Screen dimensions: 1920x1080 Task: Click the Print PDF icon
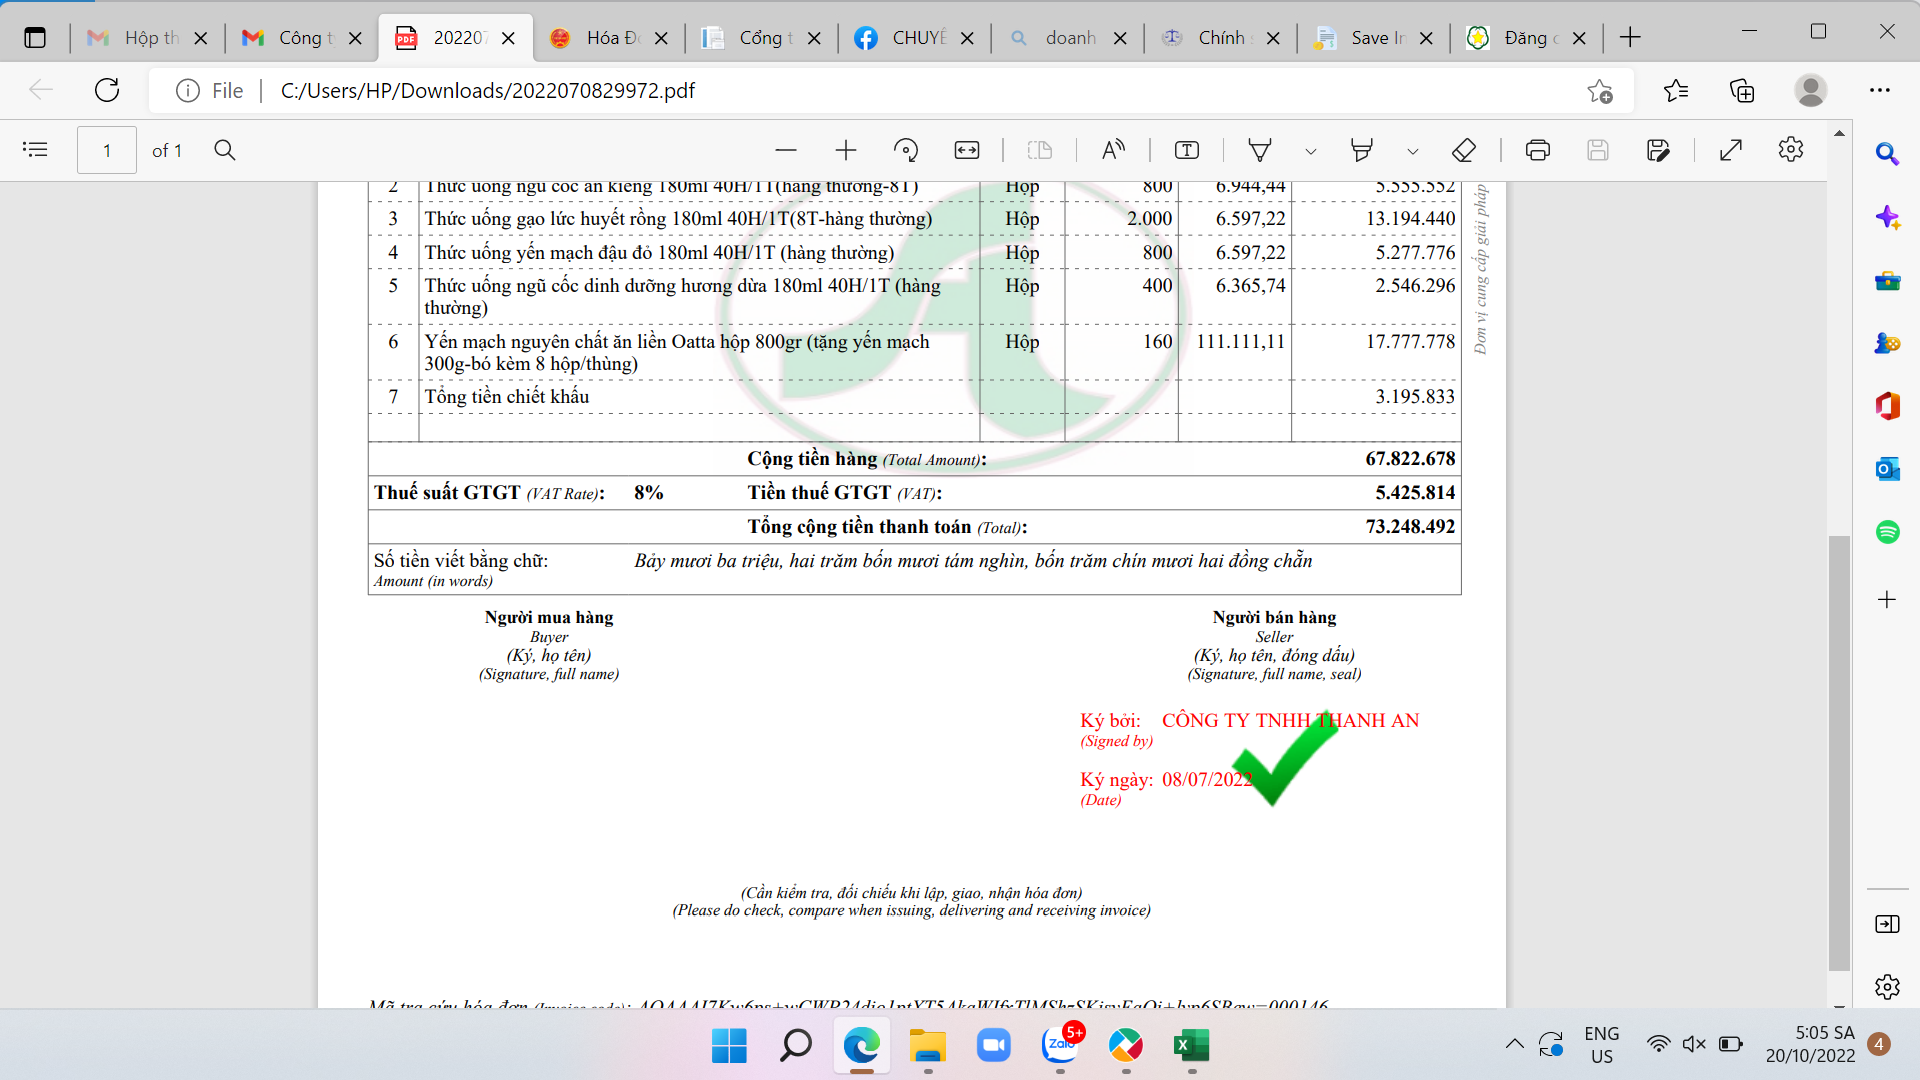tap(1538, 150)
